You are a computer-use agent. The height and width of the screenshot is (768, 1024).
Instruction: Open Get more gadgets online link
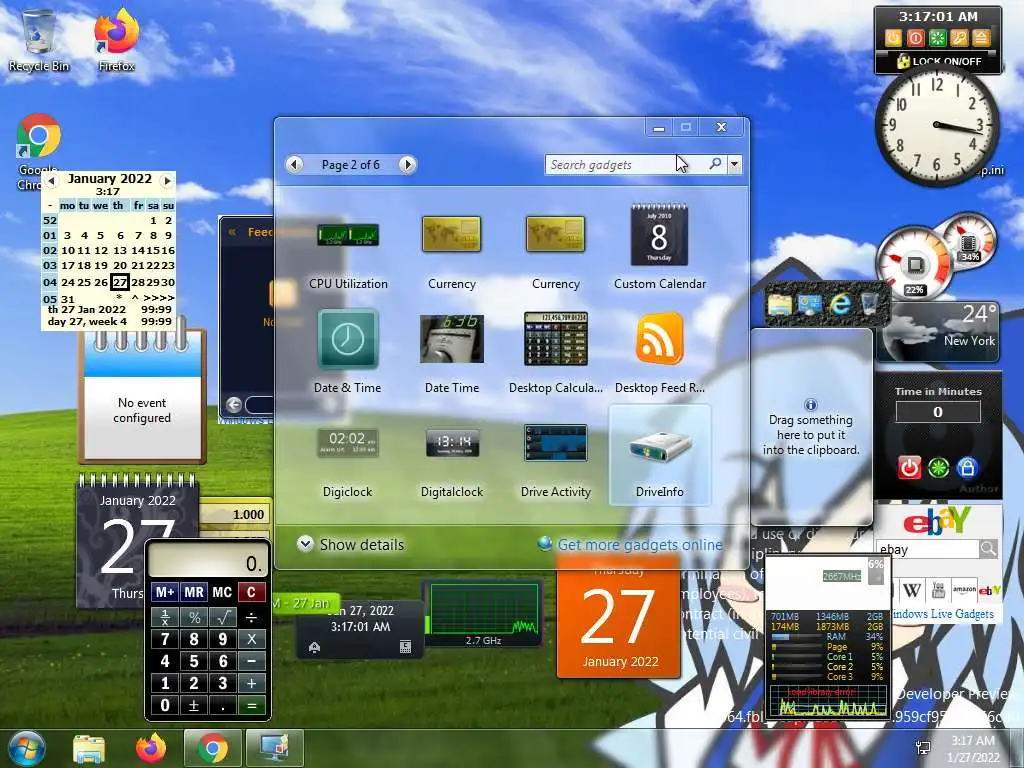click(x=640, y=544)
